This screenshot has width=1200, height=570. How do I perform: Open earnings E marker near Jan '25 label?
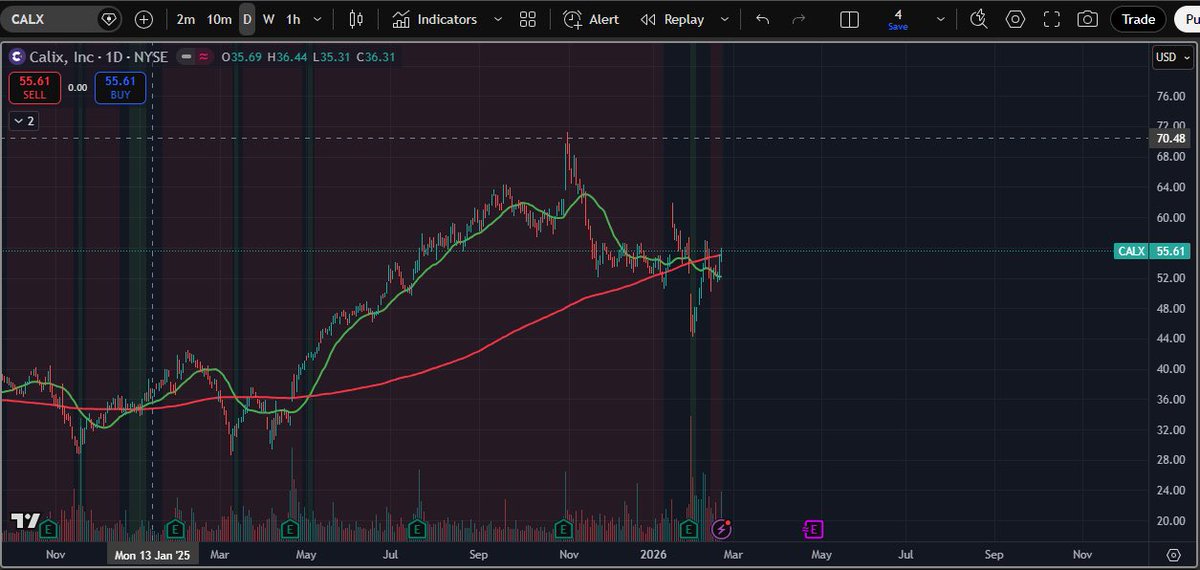tap(175, 527)
